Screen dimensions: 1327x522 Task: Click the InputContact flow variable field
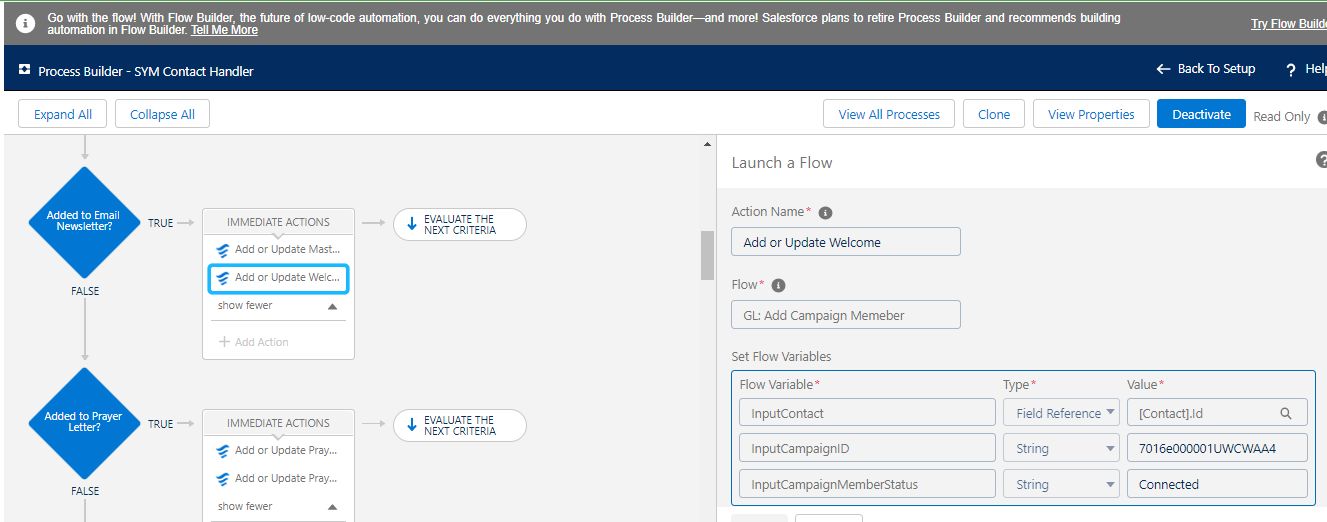pyautogui.click(x=867, y=413)
